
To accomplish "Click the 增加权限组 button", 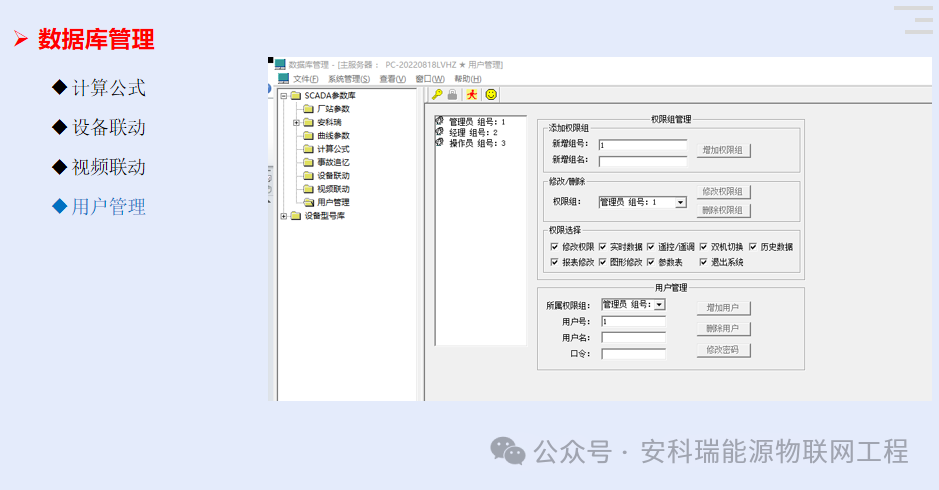I will coord(723,150).
